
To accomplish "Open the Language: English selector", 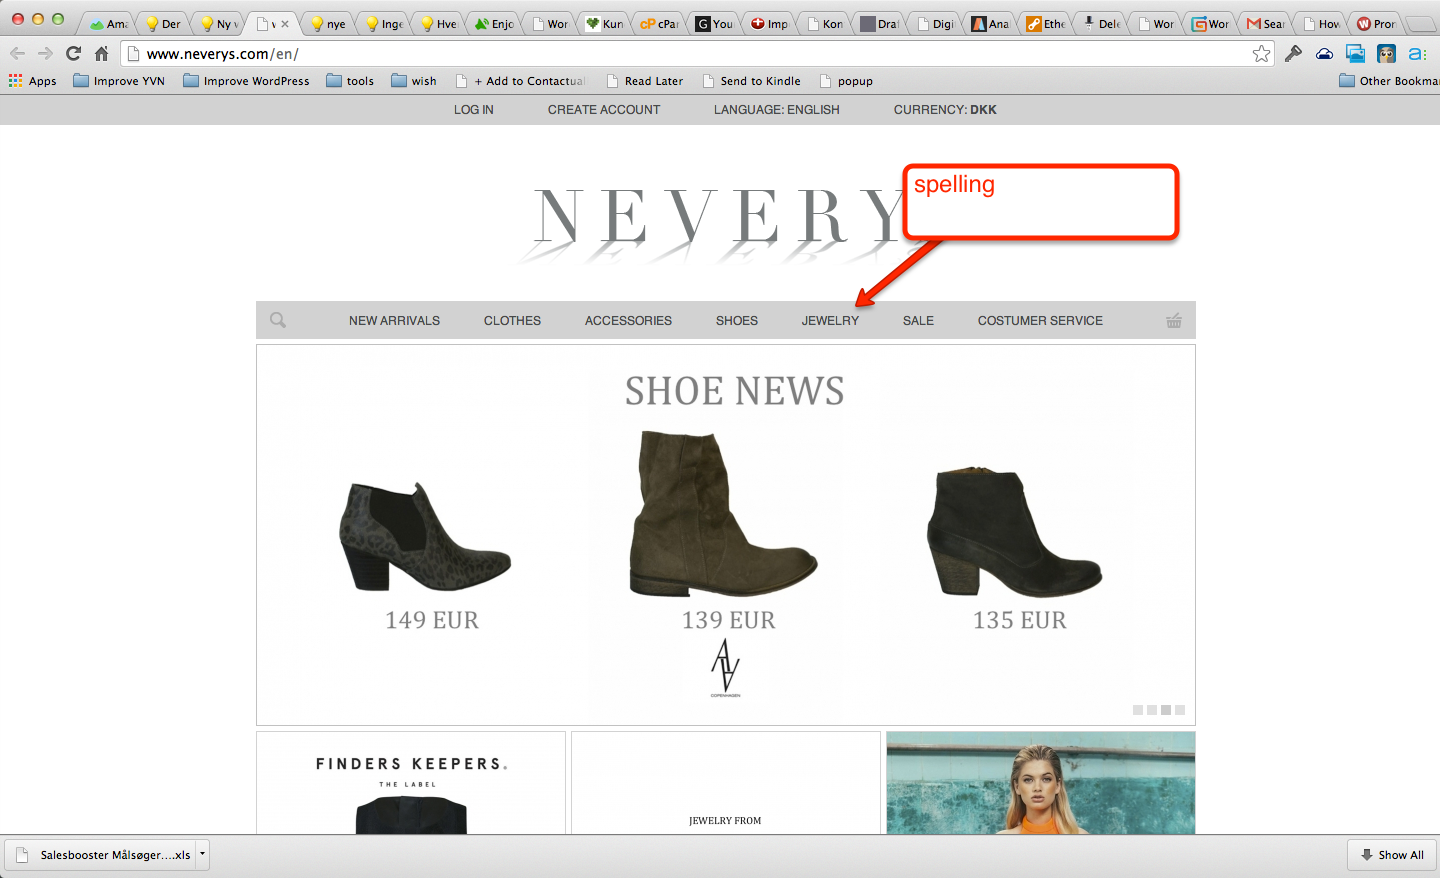I will (776, 110).
